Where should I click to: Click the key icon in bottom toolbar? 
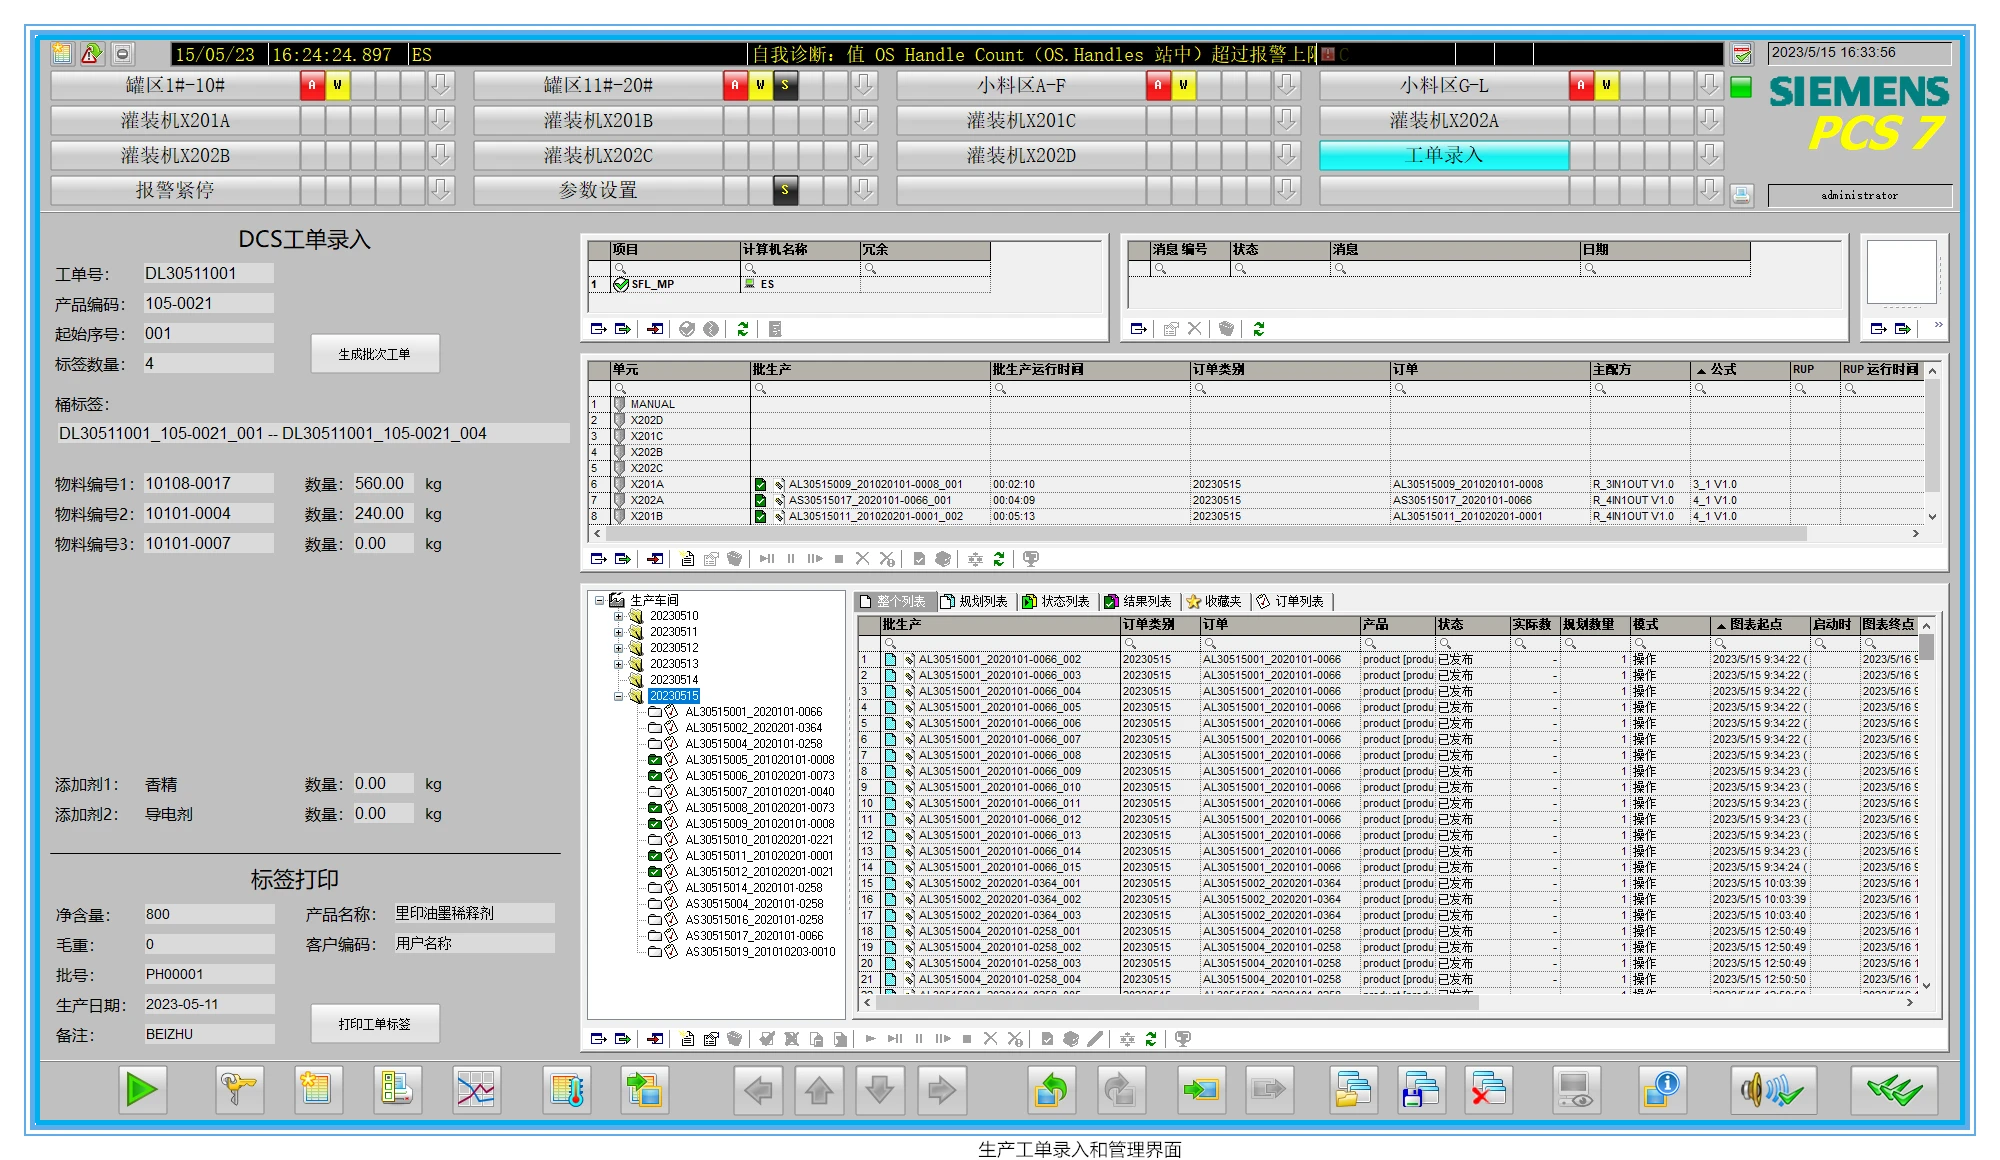(238, 1089)
